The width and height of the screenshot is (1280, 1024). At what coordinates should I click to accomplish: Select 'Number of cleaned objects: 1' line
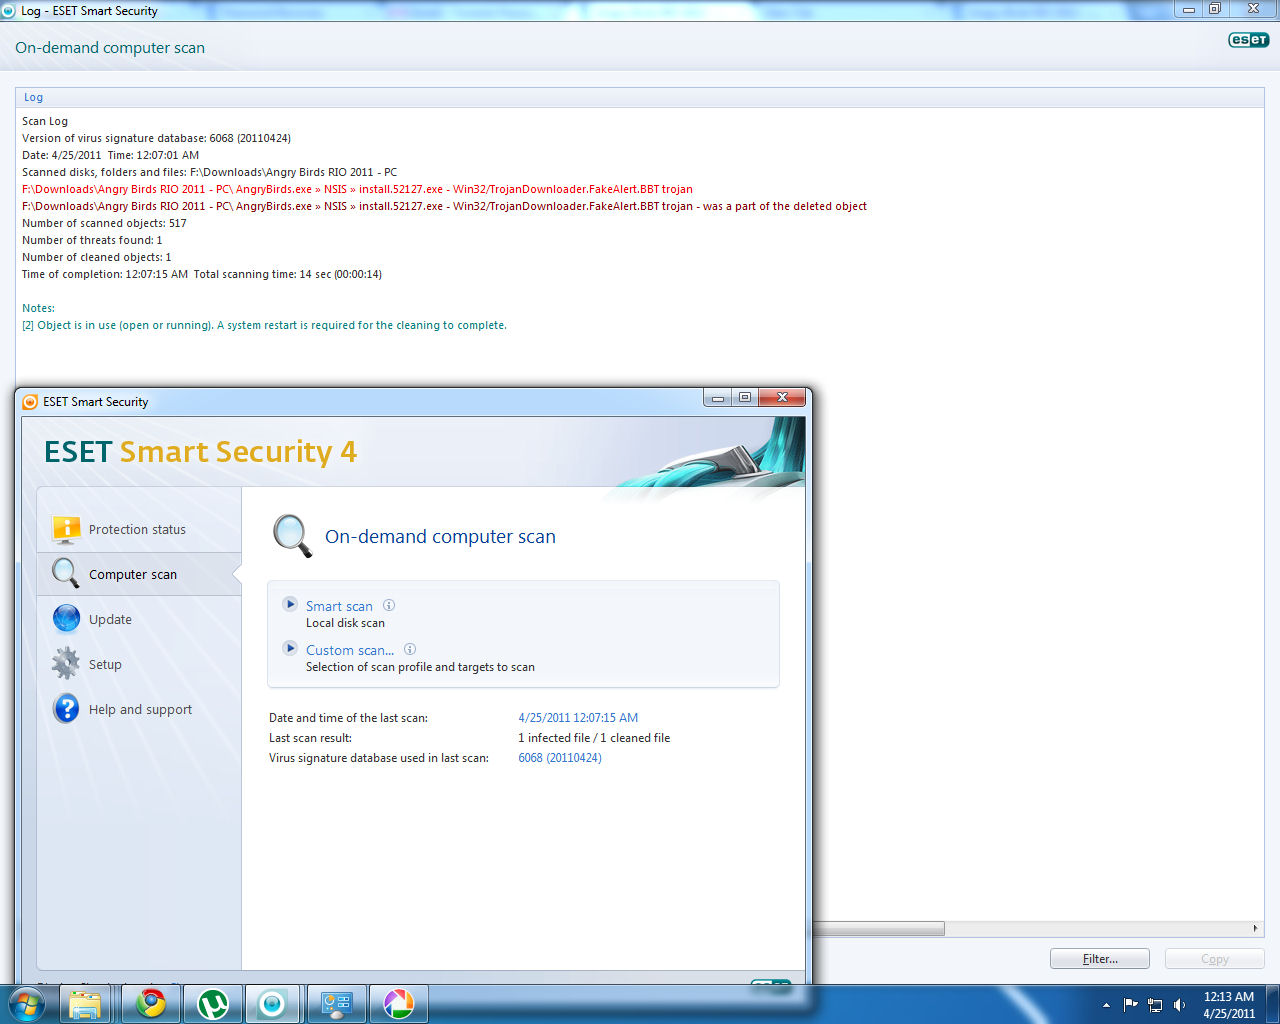click(97, 257)
